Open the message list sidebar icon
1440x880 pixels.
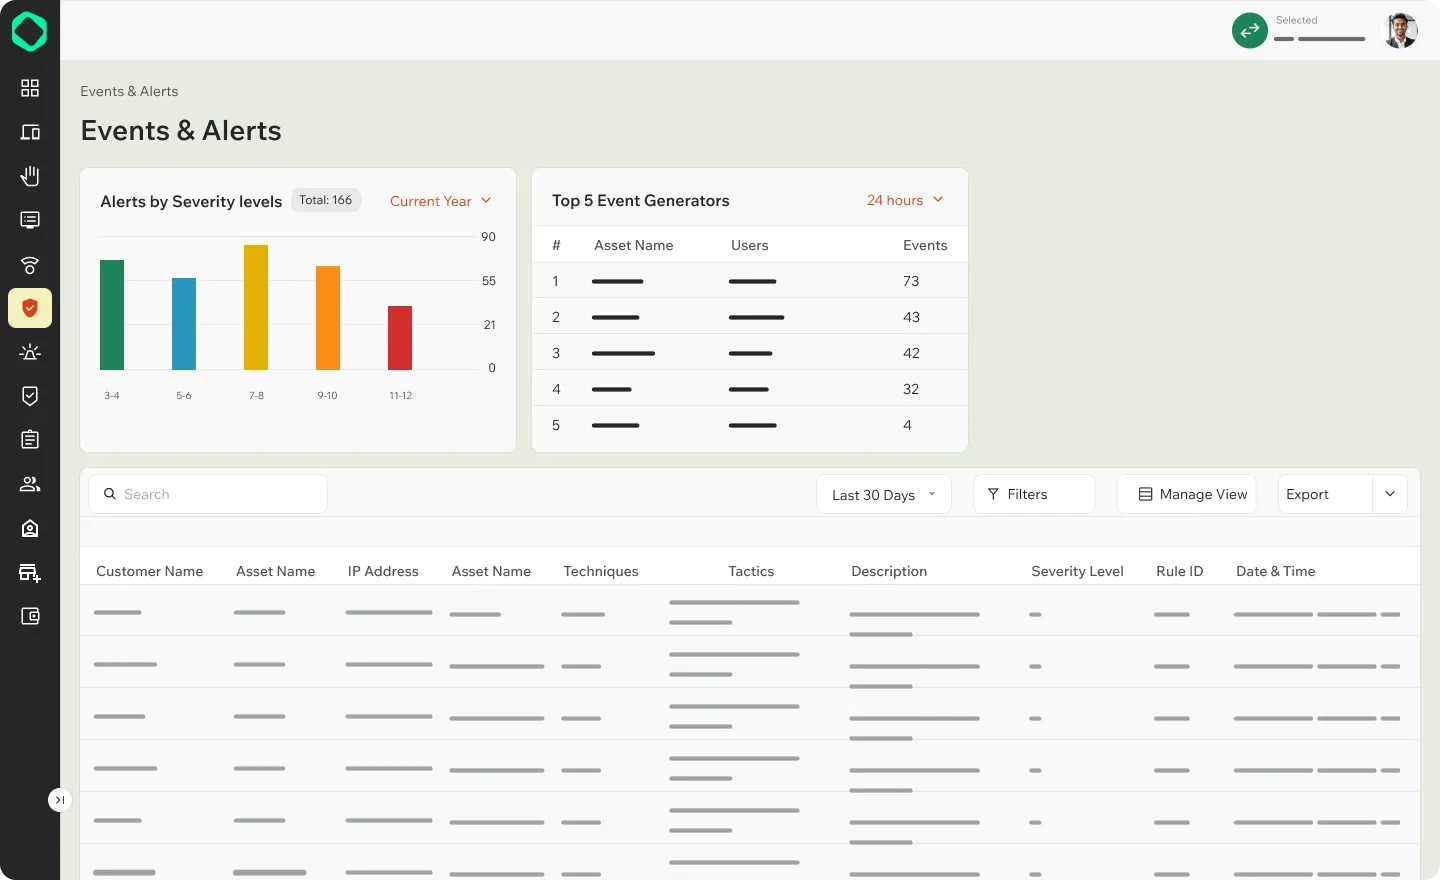[x=30, y=220]
